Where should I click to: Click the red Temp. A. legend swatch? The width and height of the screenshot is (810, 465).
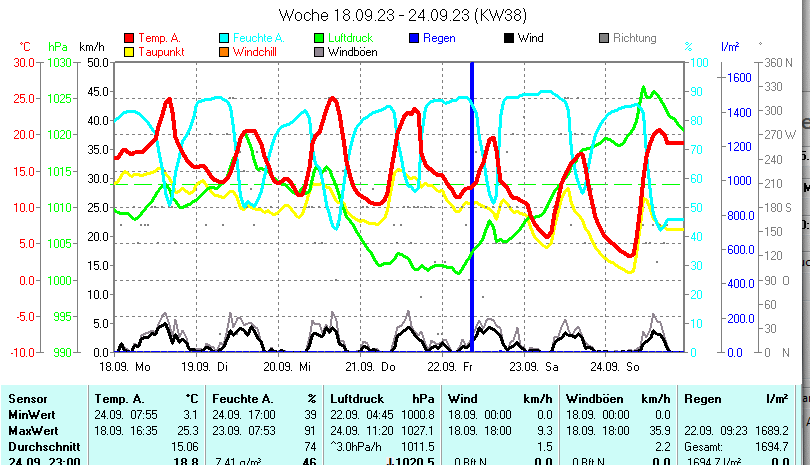131,39
